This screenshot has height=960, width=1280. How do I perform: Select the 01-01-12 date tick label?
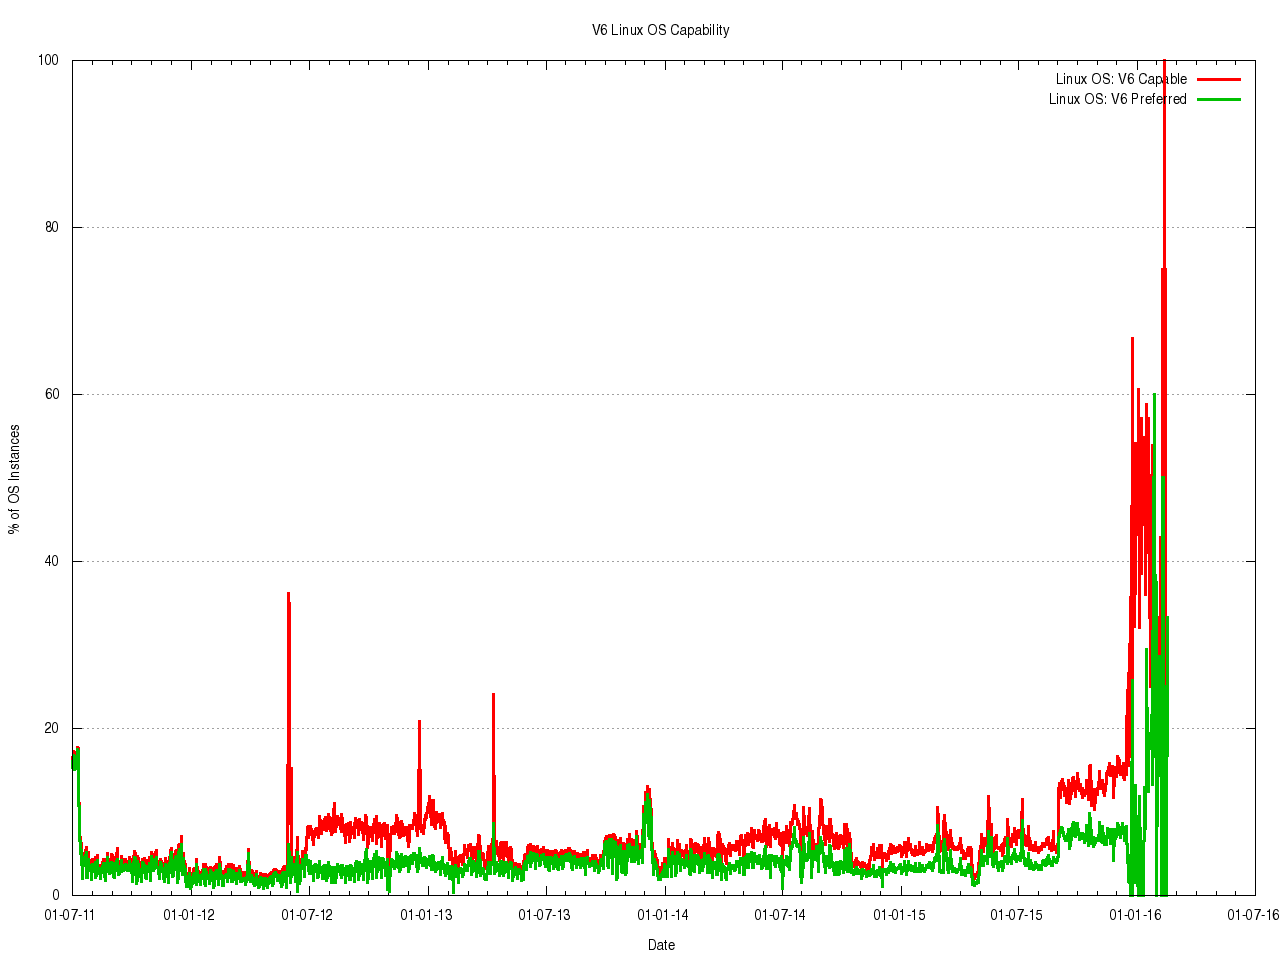pos(189,914)
